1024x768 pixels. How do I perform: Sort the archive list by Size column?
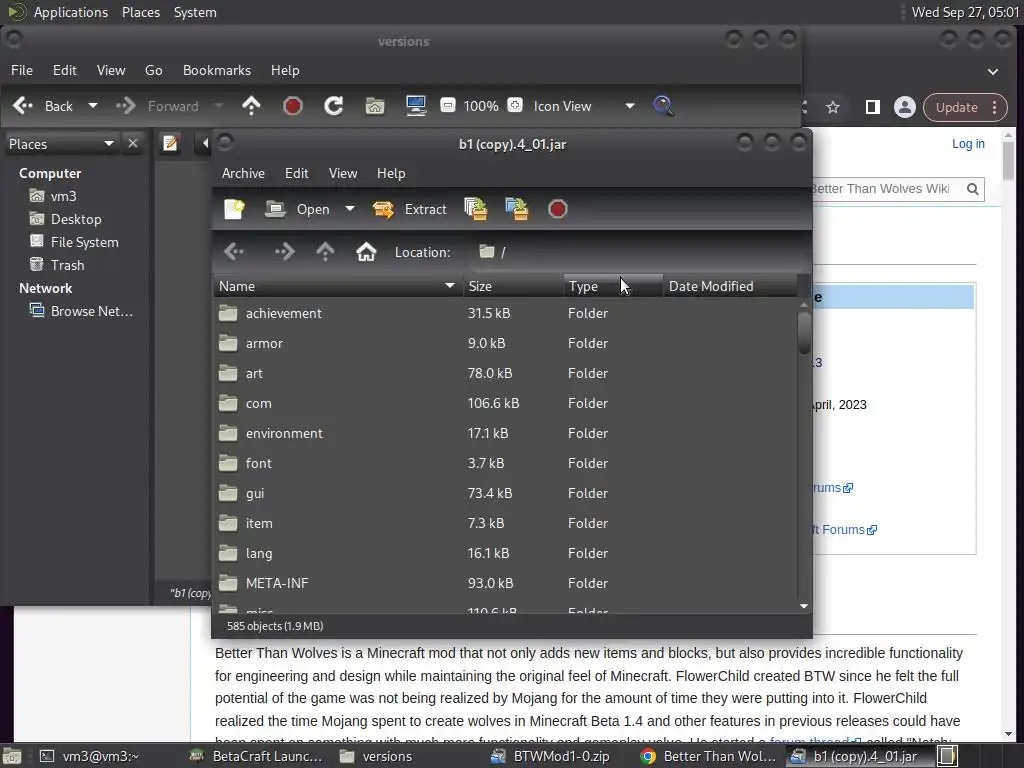[513, 286]
